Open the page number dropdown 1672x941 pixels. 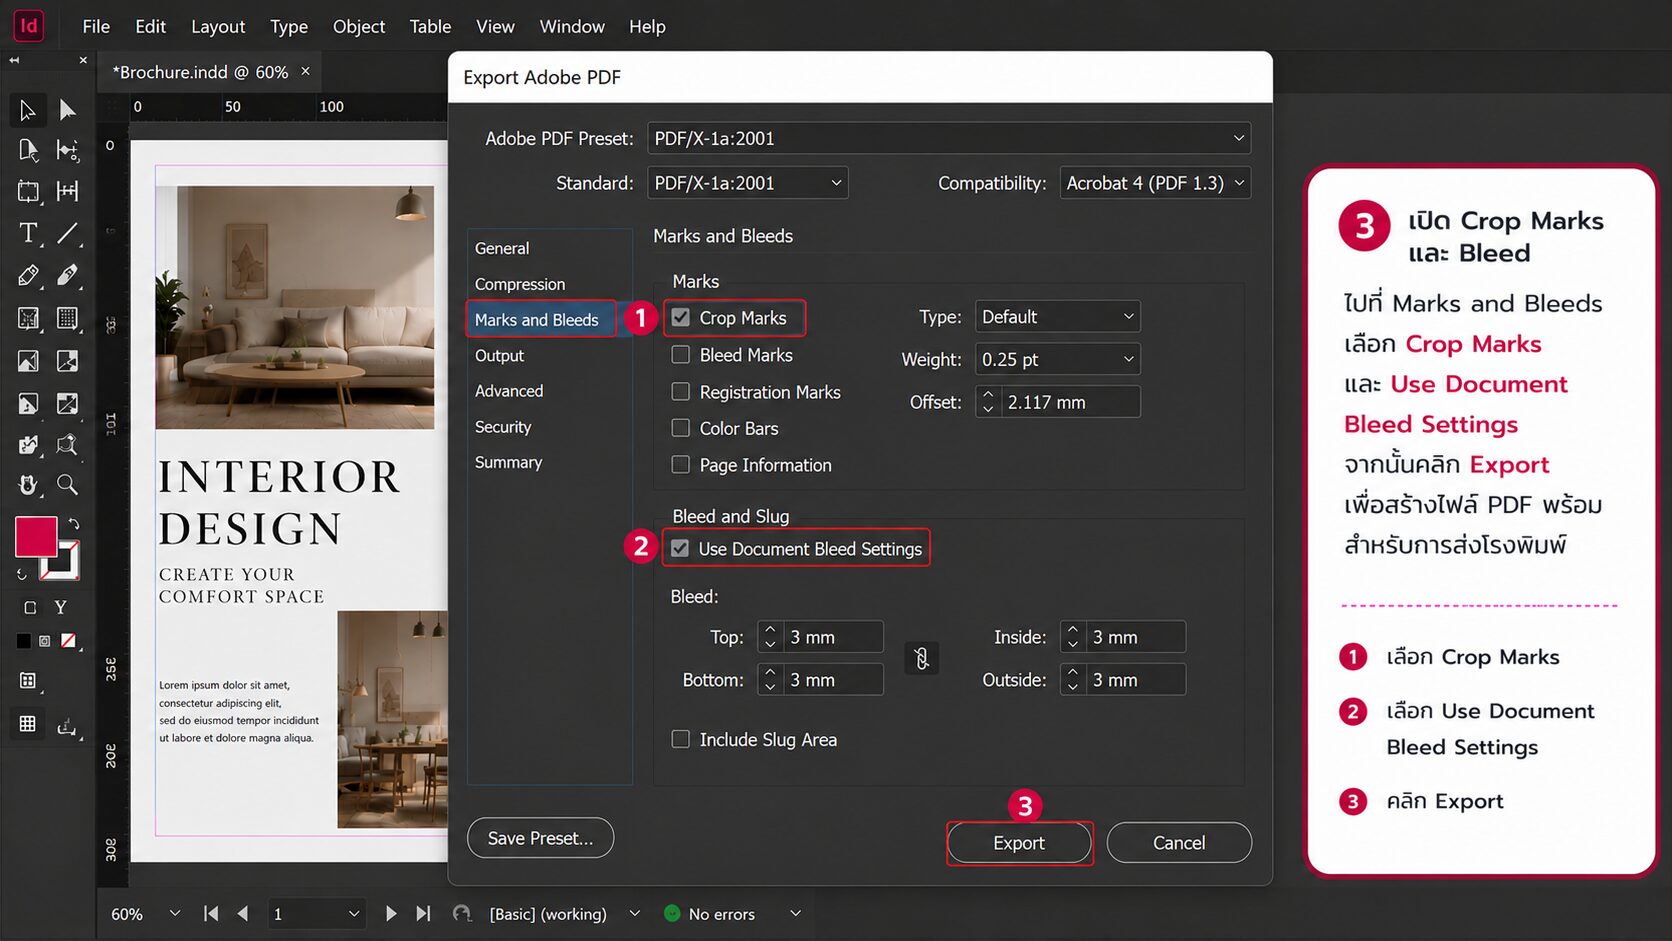353,914
